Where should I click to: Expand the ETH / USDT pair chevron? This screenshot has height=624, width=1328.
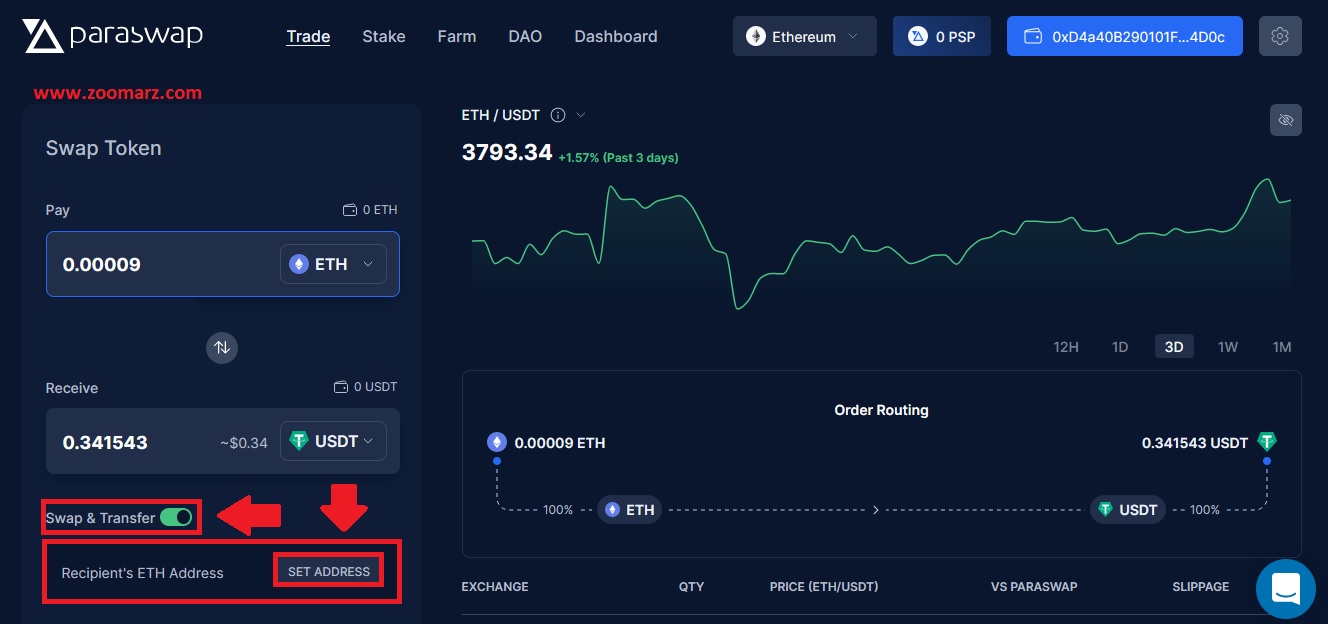581,115
